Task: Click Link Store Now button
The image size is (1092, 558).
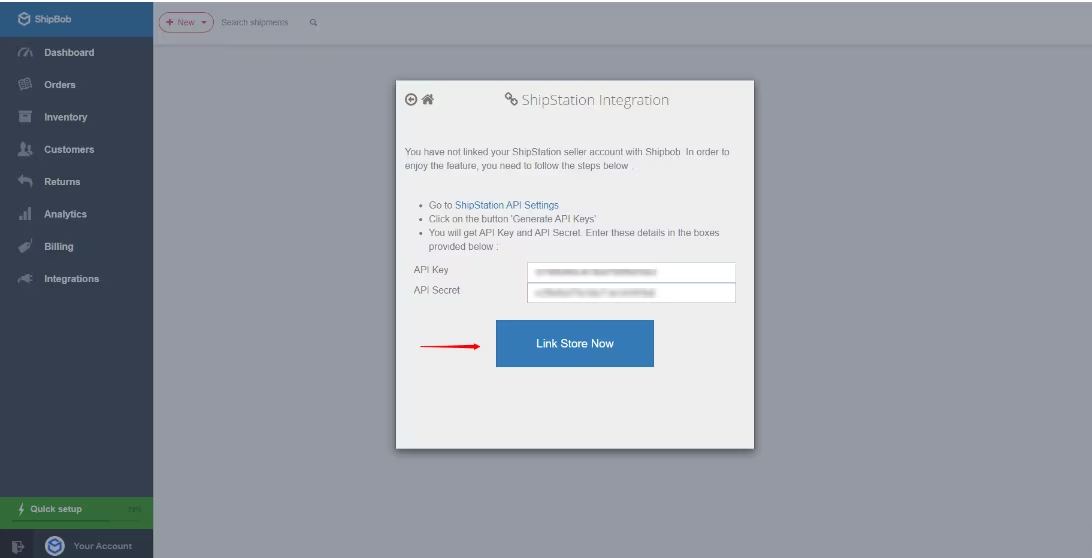Action: click(x=575, y=343)
